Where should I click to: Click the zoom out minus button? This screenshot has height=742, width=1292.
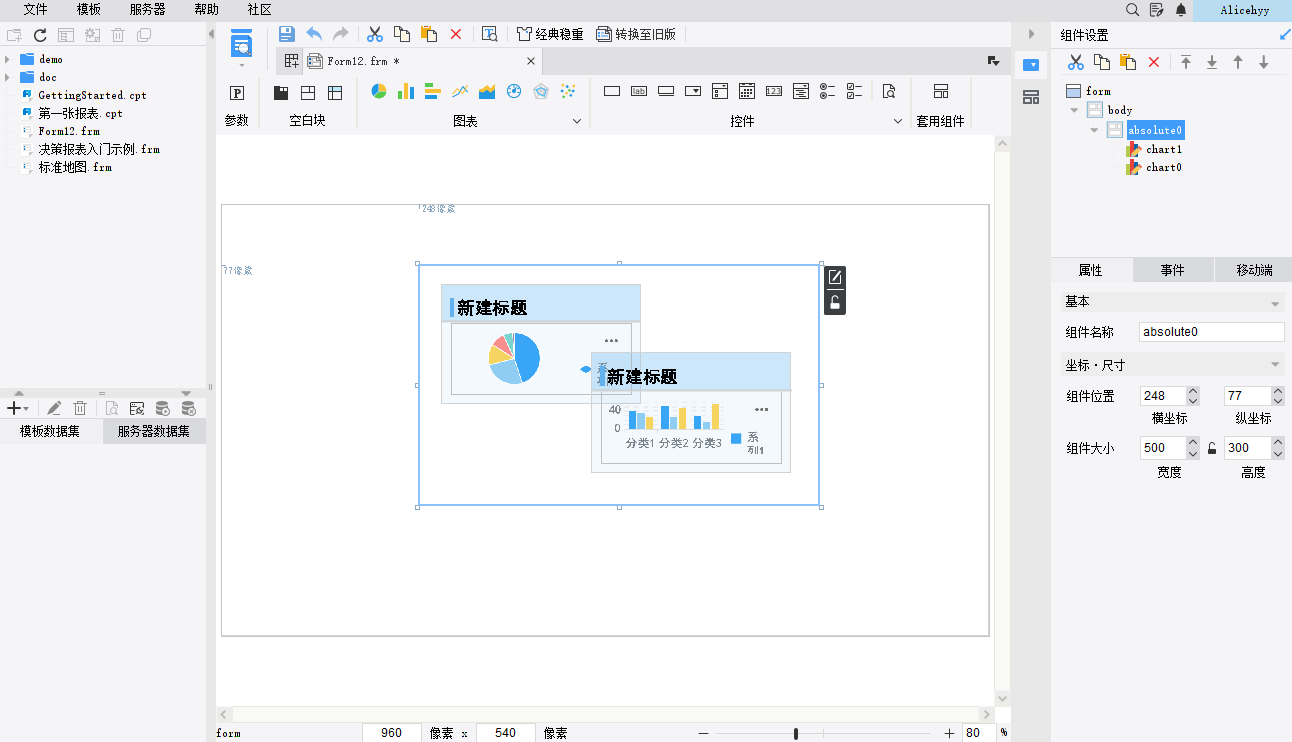[x=704, y=733]
